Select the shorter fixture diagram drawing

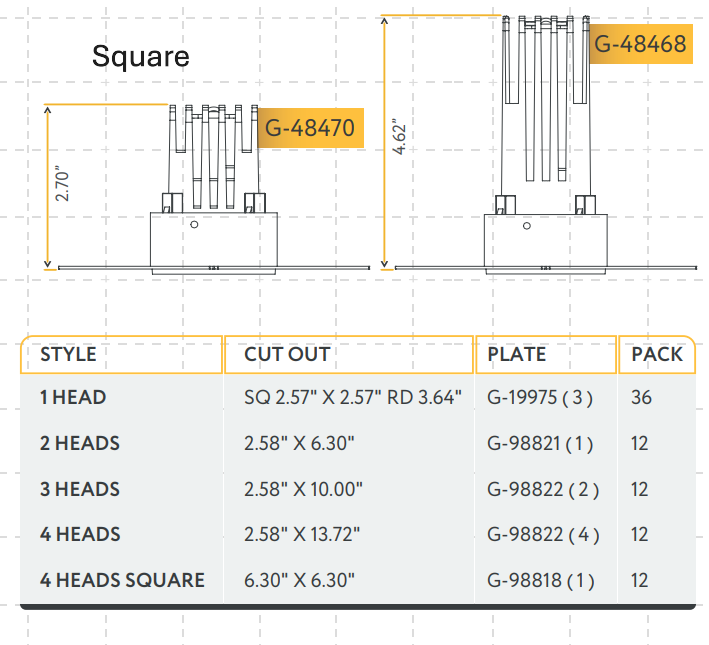(x=213, y=190)
